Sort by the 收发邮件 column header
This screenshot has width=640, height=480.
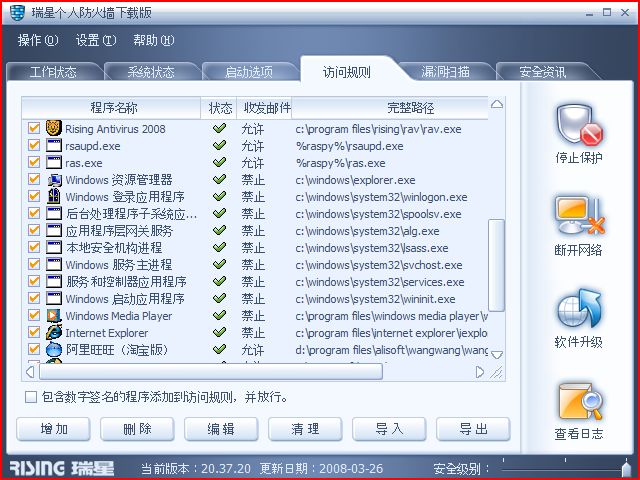[264, 108]
